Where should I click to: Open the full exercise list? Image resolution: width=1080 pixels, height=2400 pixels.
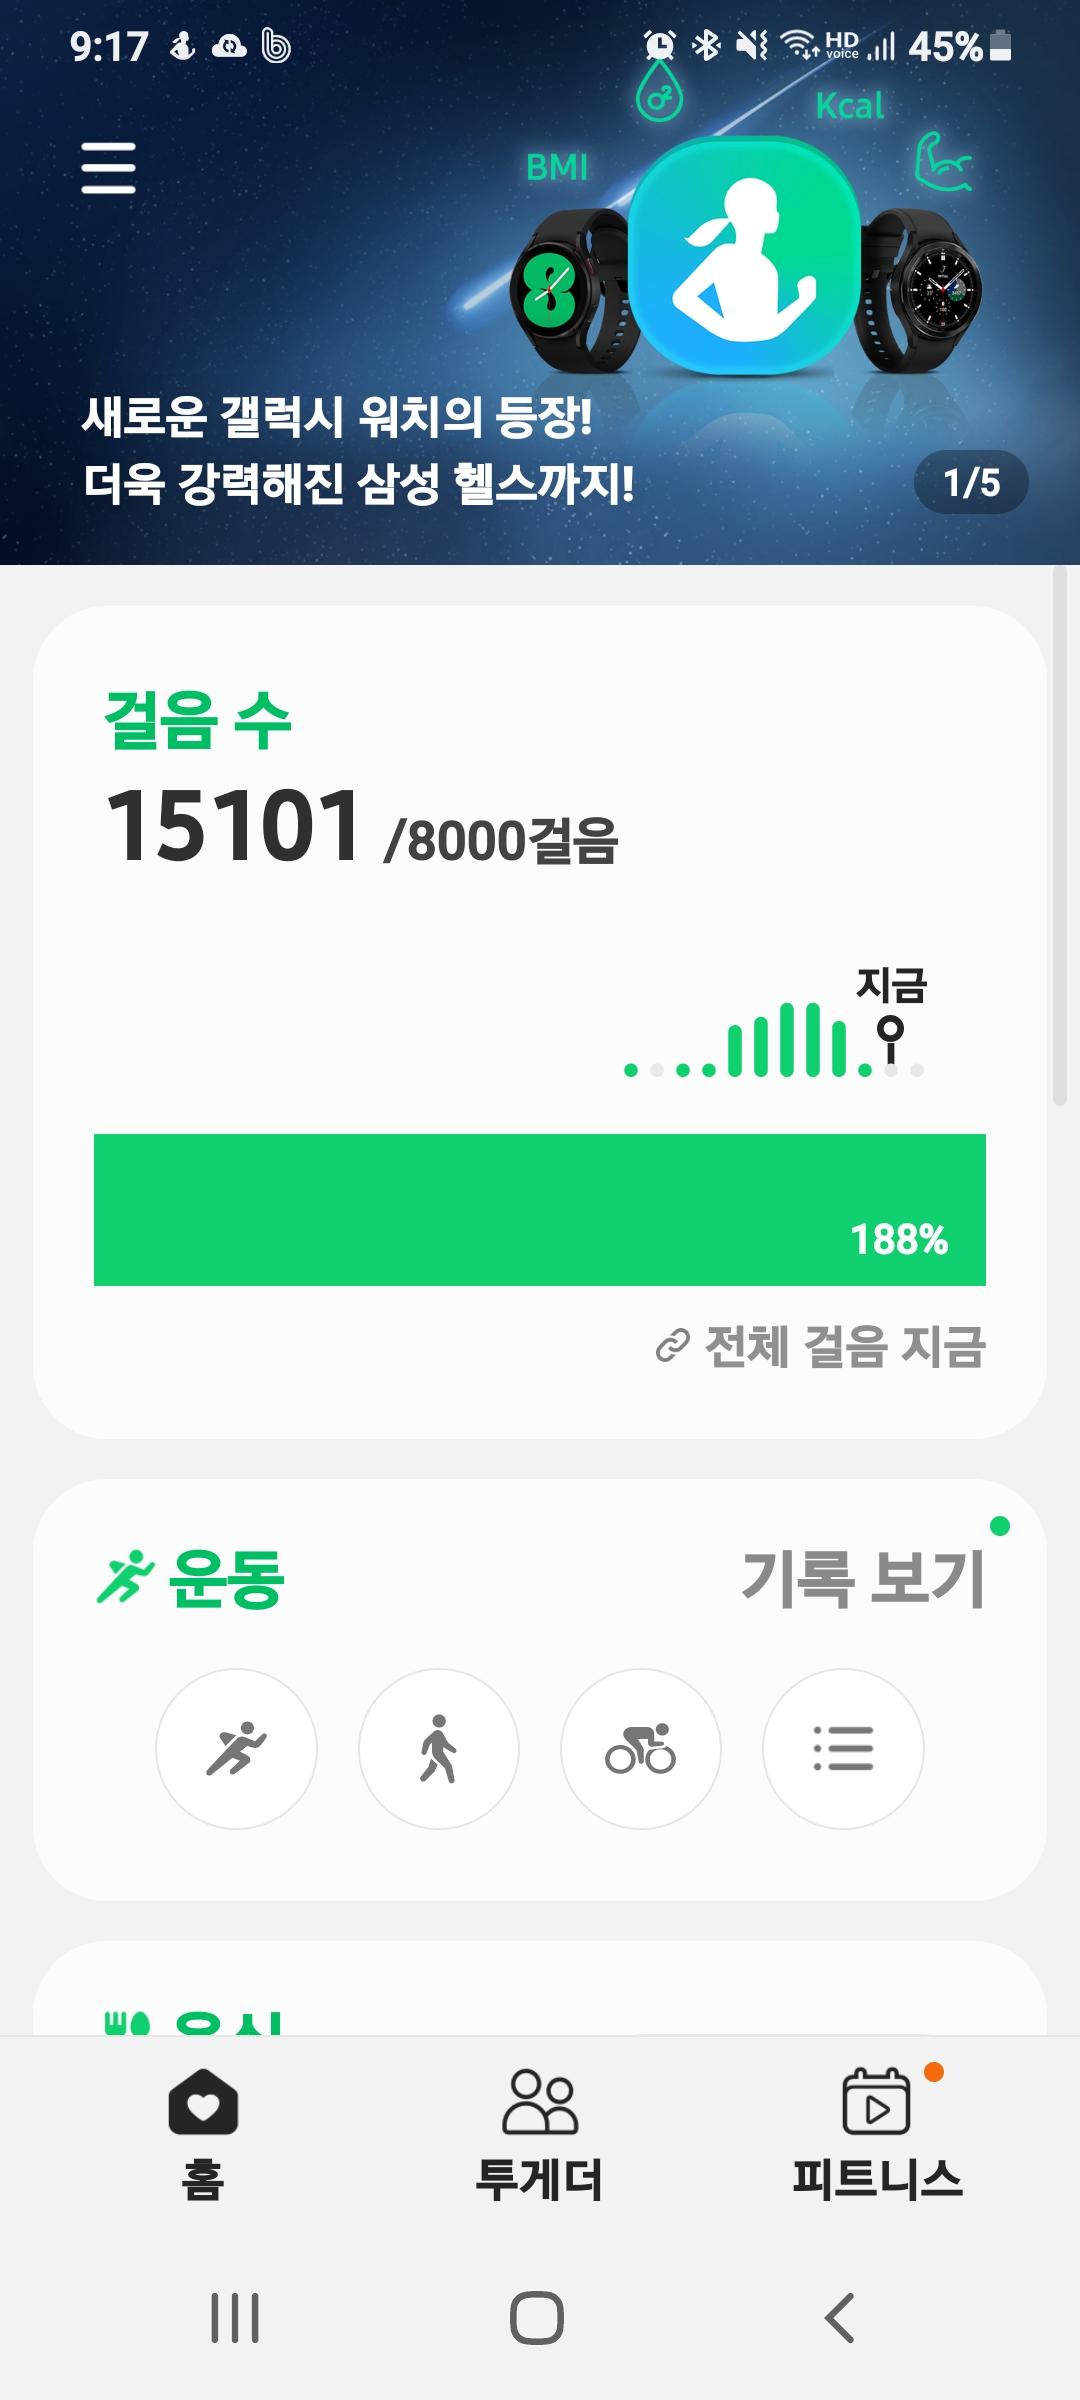coord(843,1749)
